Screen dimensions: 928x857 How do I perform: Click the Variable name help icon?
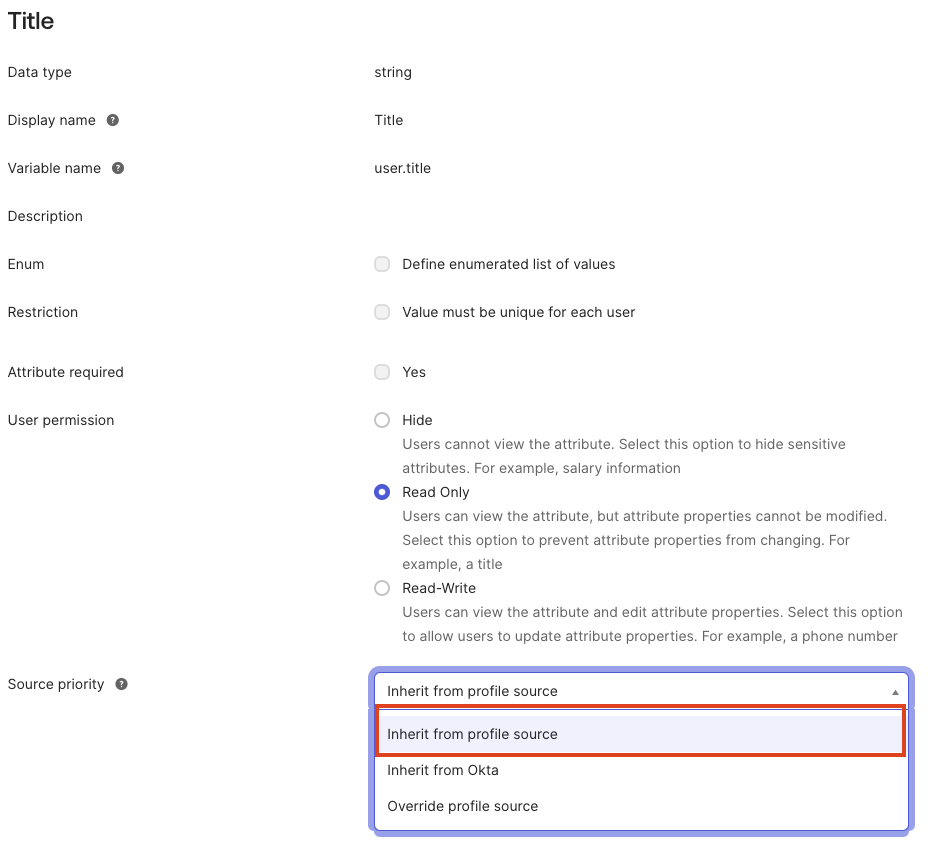pos(119,168)
